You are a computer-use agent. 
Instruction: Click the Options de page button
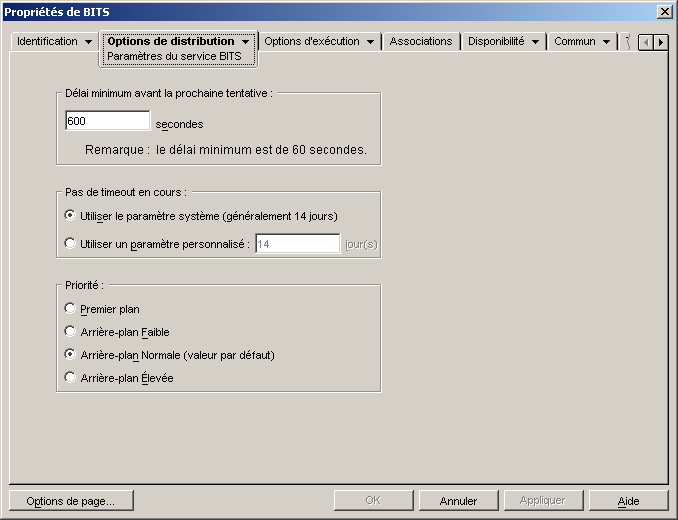point(71,501)
